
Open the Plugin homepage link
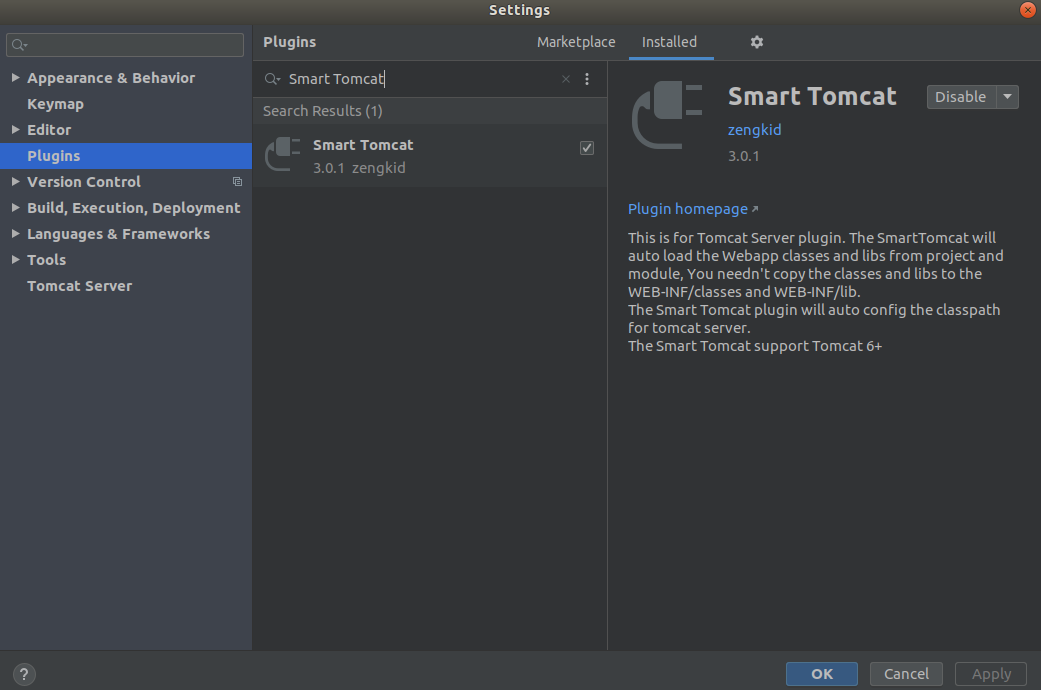pyautogui.click(x=692, y=209)
